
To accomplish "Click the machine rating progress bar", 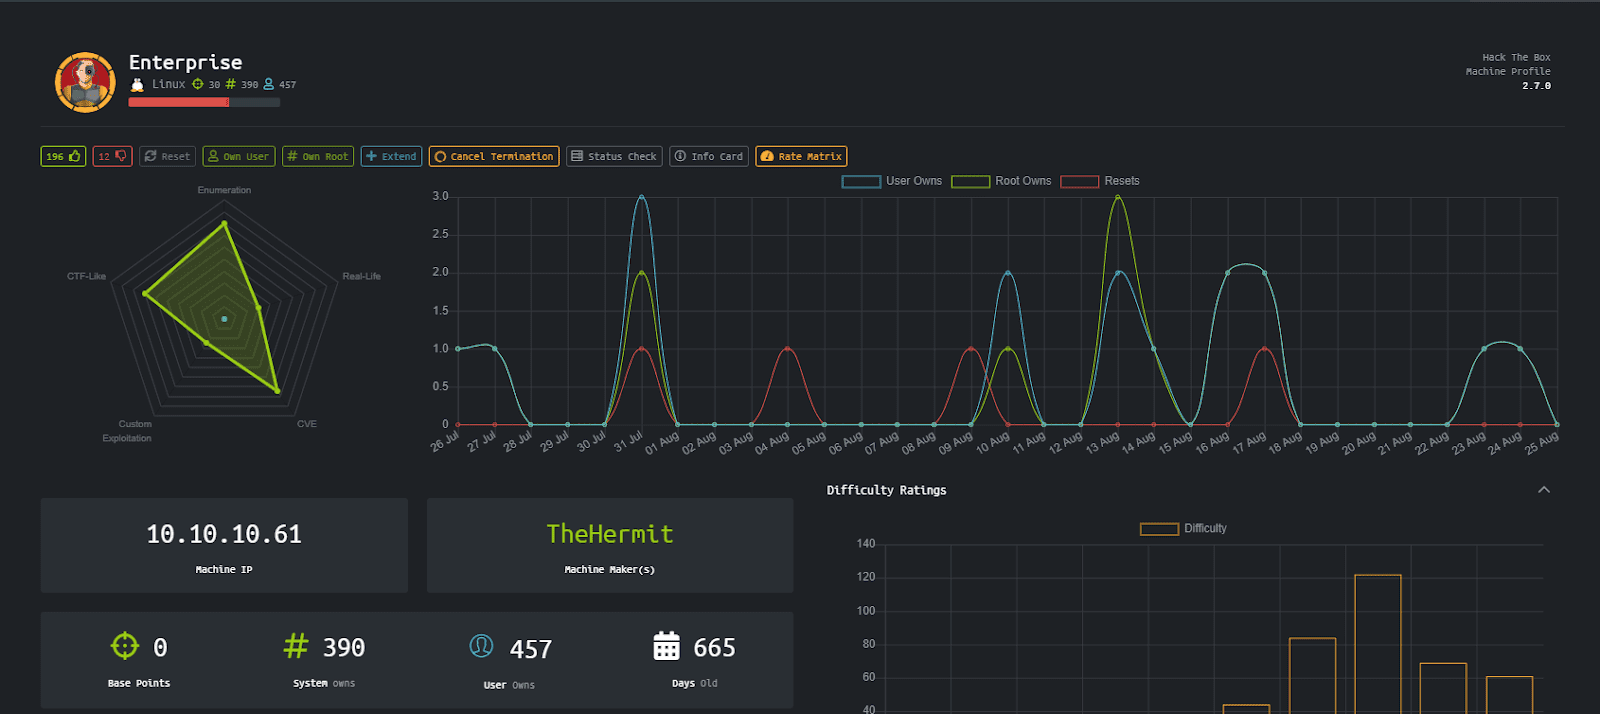I will click(x=204, y=102).
